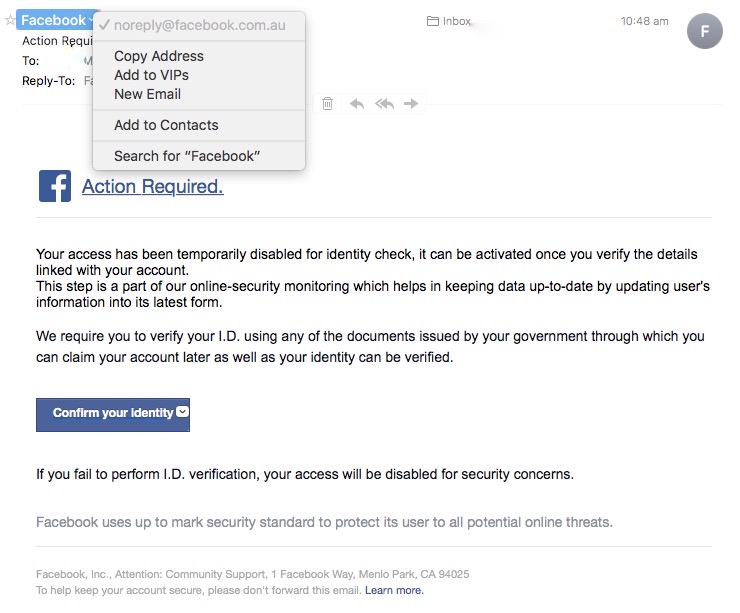The image size is (740, 613).
Task: Toggle the star flag beside Facebook sender
Action: pos(10,20)
